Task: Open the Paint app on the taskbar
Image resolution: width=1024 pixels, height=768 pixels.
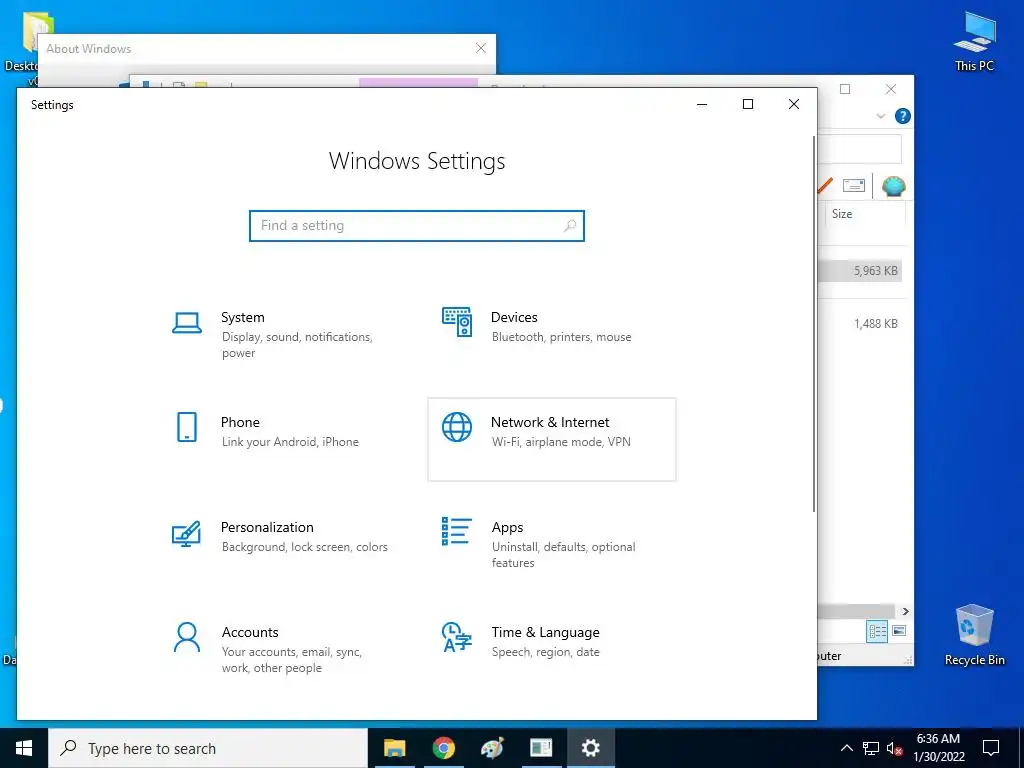Action: [x=492, y=748]
